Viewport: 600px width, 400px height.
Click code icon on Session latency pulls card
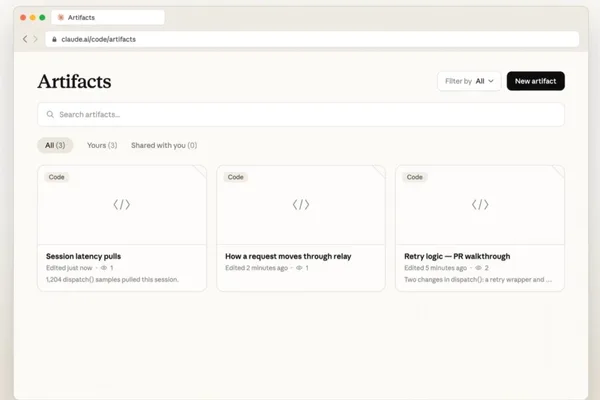[x=122, y=204]
